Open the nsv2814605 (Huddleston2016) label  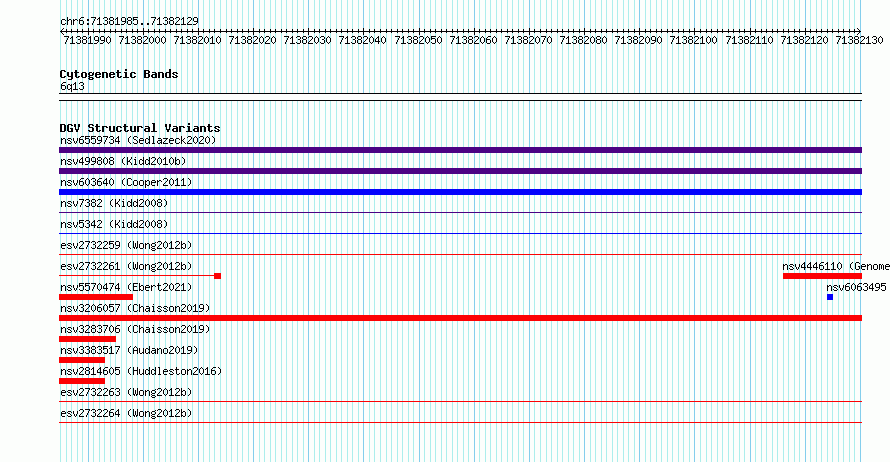[141, 371]
